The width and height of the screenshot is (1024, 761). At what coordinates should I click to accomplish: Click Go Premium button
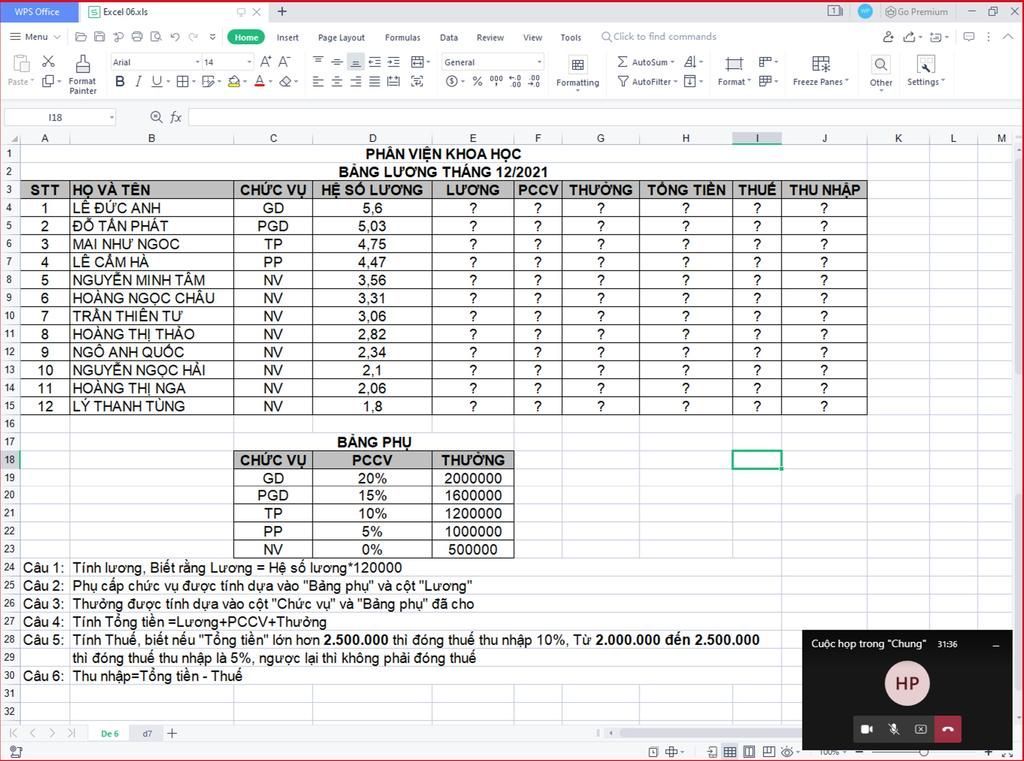(916, 11)
